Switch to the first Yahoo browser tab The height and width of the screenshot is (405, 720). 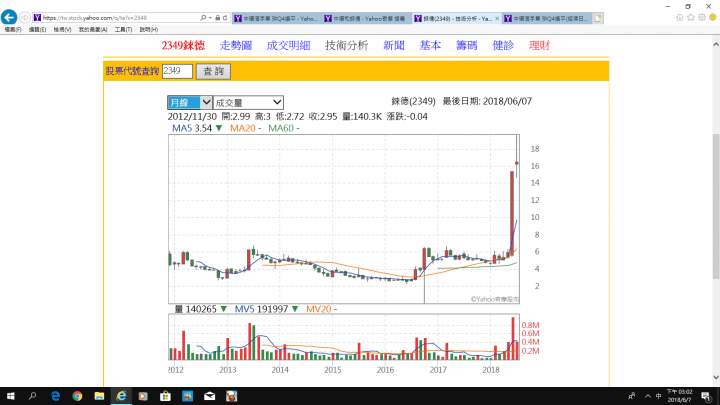277,18
